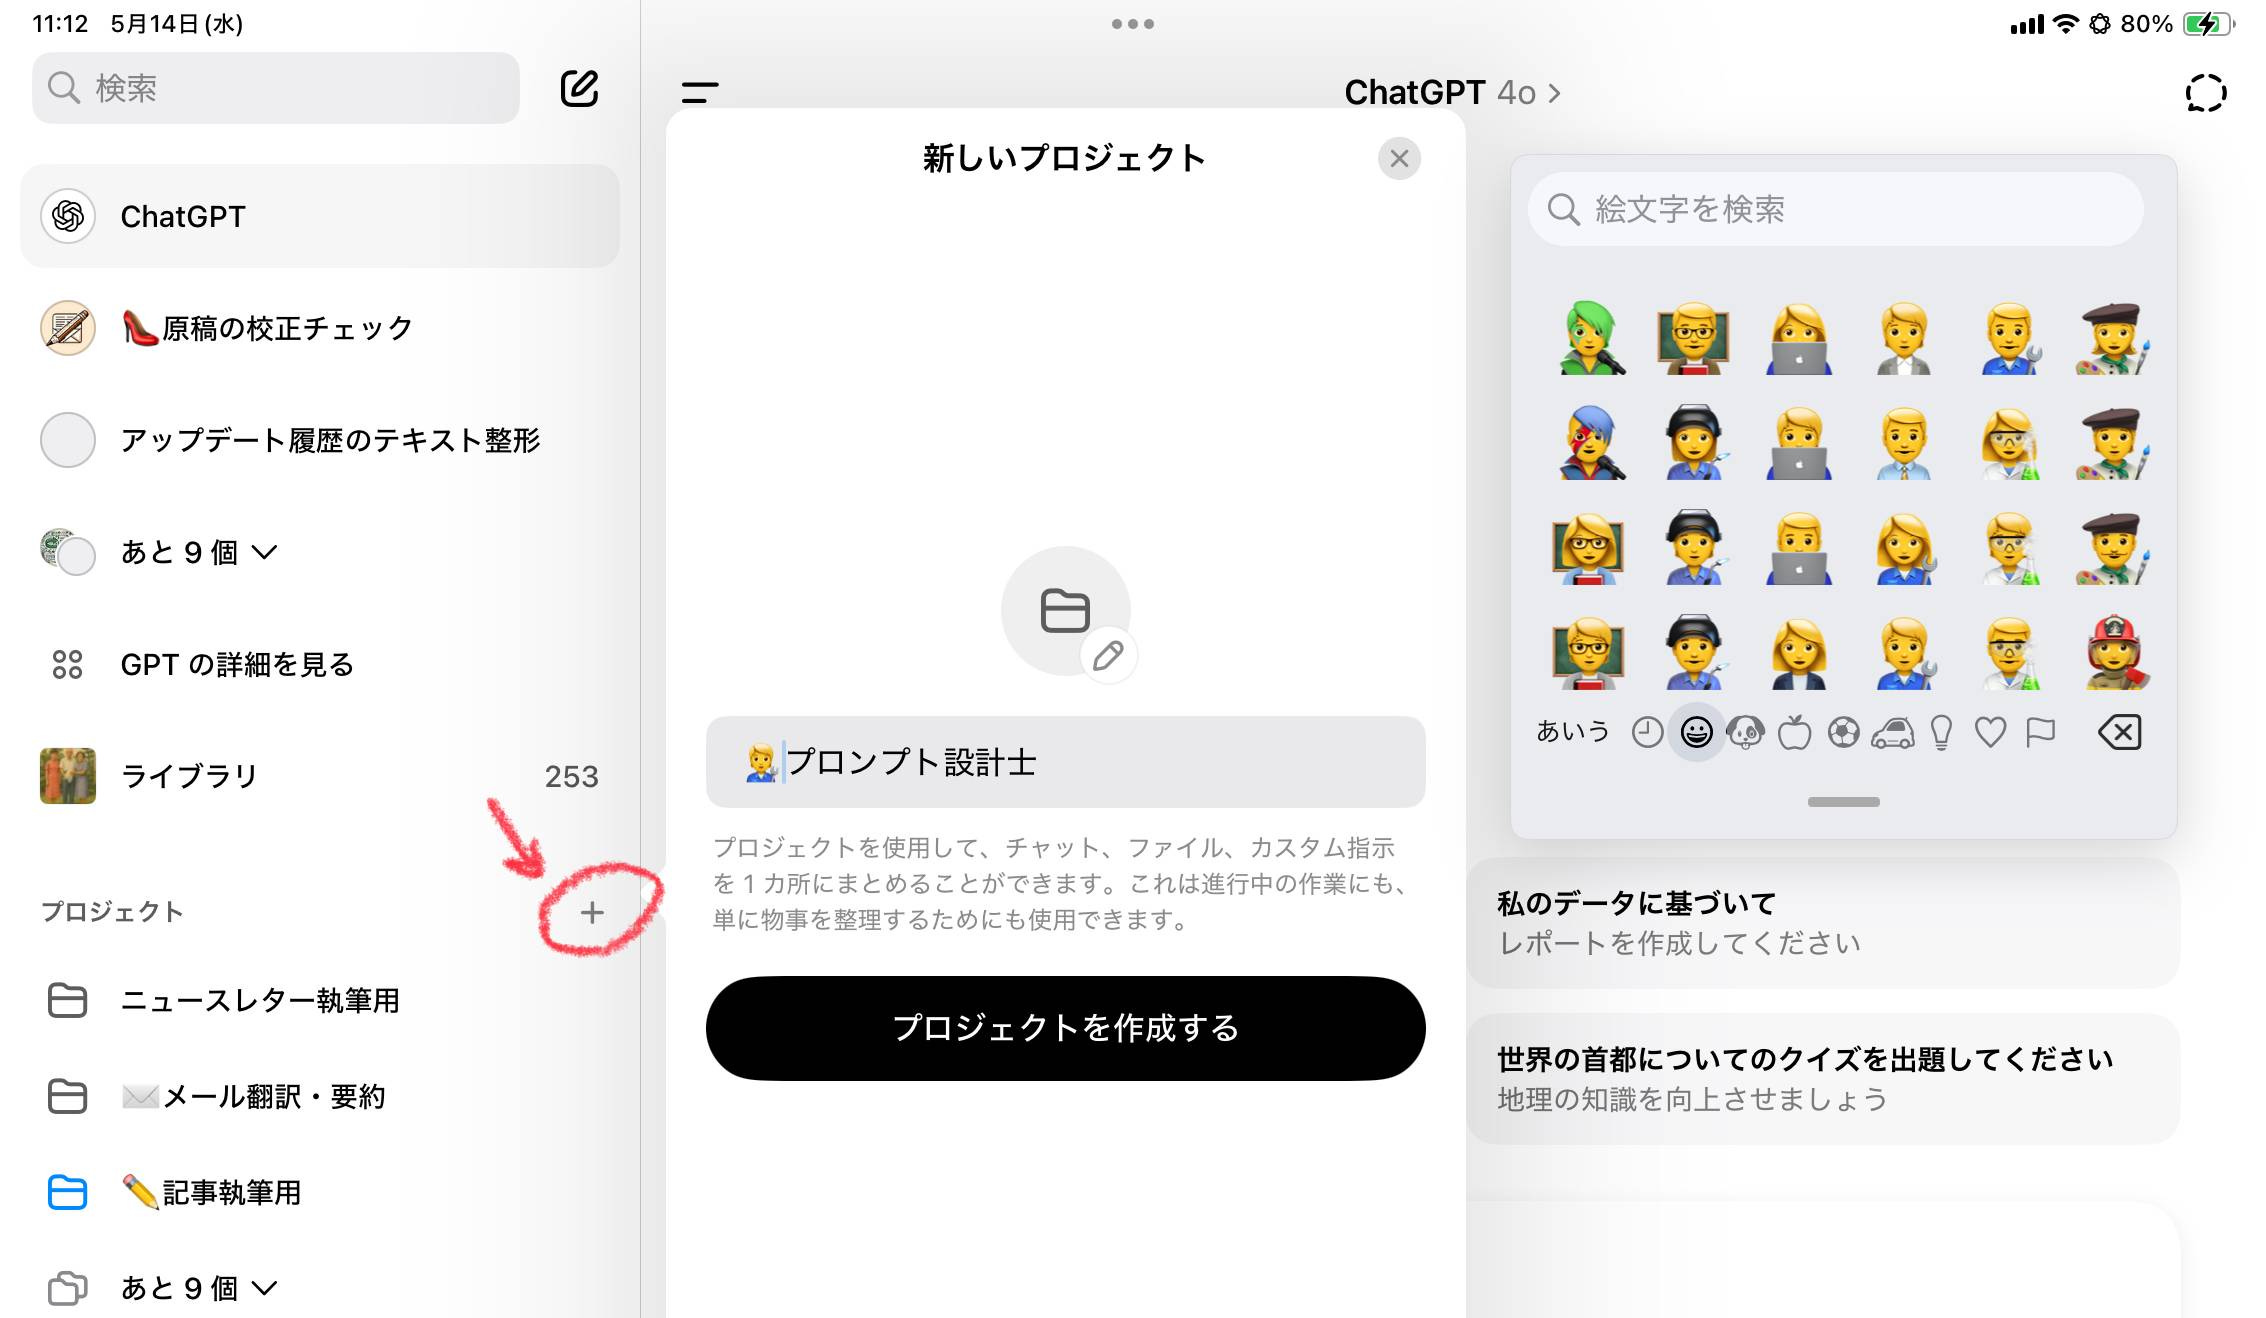Start a temporary chat with the dashed circle icon
2266x1318 pixels.
click(x=2205, y=93)
